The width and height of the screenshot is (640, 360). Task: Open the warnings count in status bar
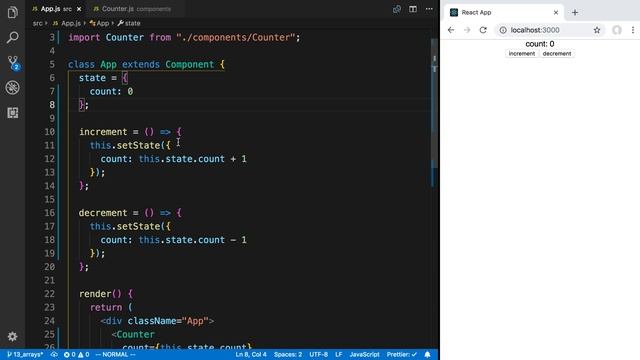pyautogui.click(x=84, y=354)
